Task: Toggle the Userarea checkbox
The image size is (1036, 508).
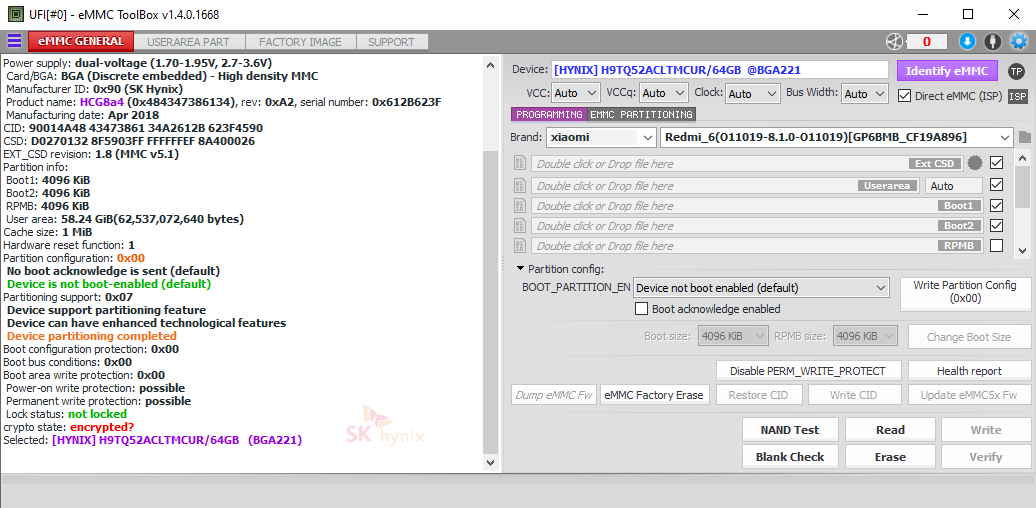Action: [x=996, y=185]
